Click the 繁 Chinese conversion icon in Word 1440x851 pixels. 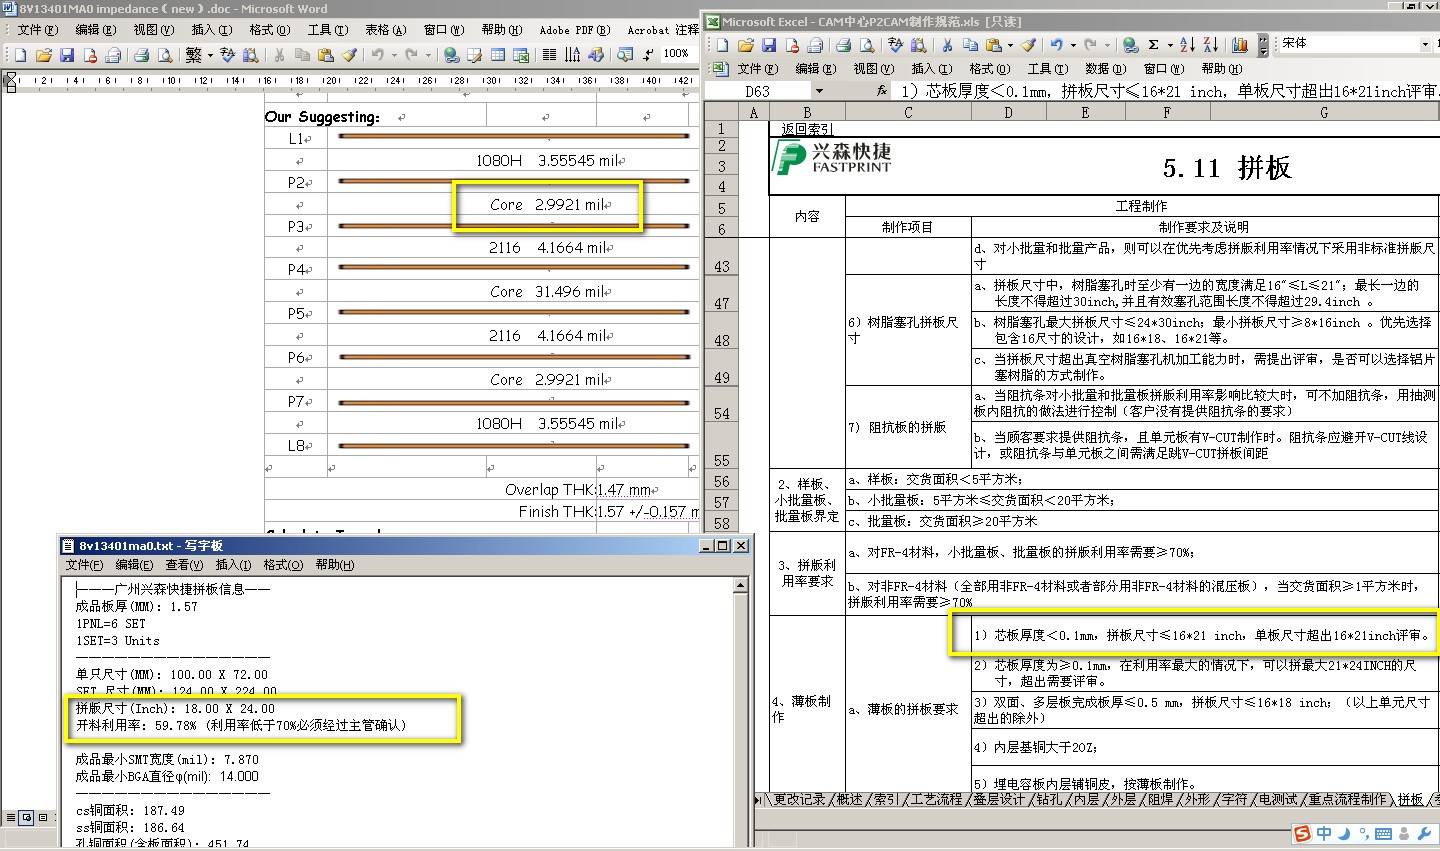point(194,55)
